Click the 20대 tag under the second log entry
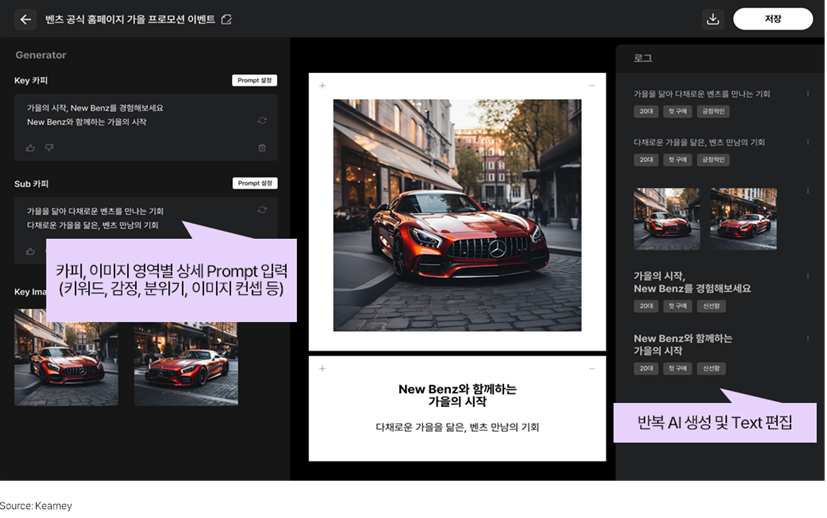The image size is (827, 518). [646, 160]
